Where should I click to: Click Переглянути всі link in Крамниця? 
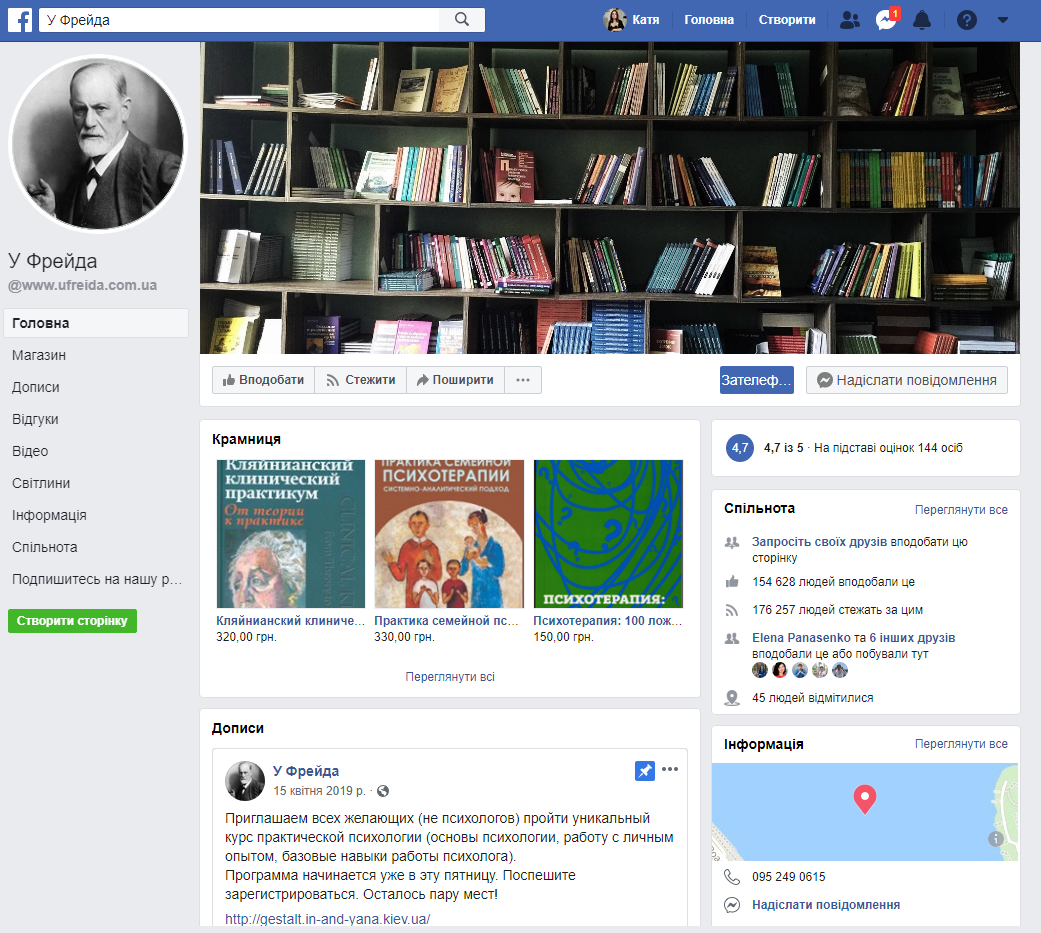[x=450, y=677]
